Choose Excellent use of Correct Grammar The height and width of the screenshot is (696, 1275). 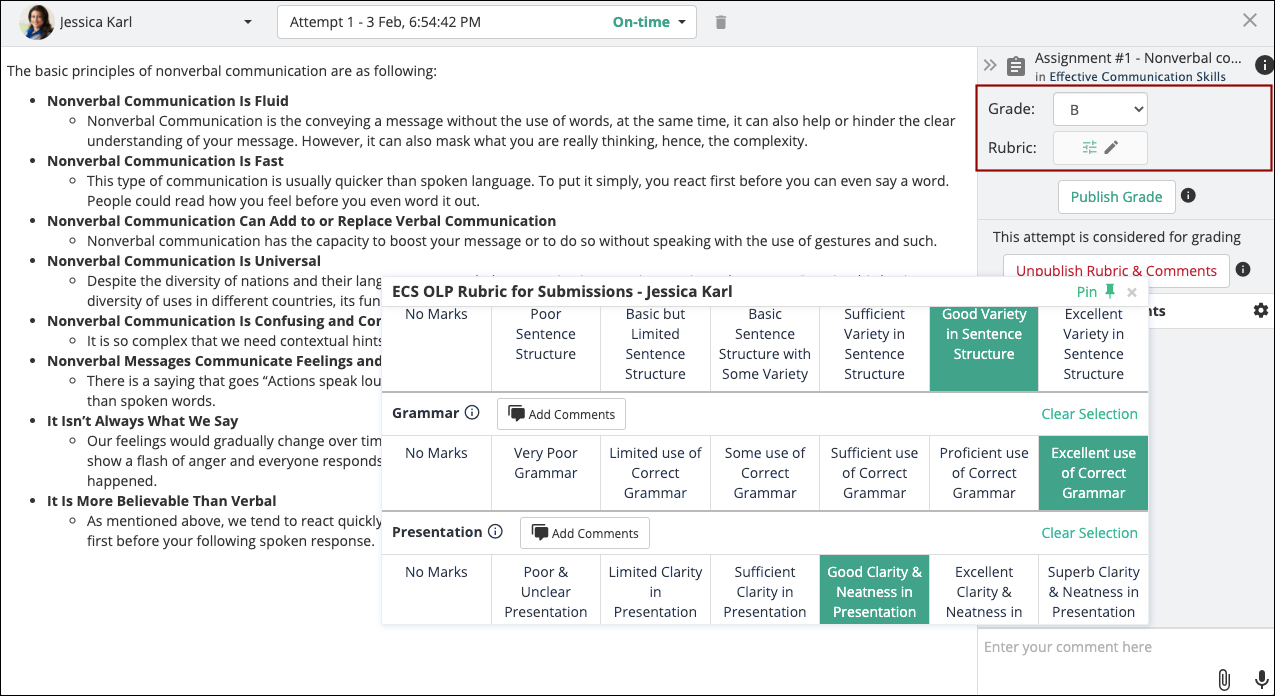tap(1093, 473)
